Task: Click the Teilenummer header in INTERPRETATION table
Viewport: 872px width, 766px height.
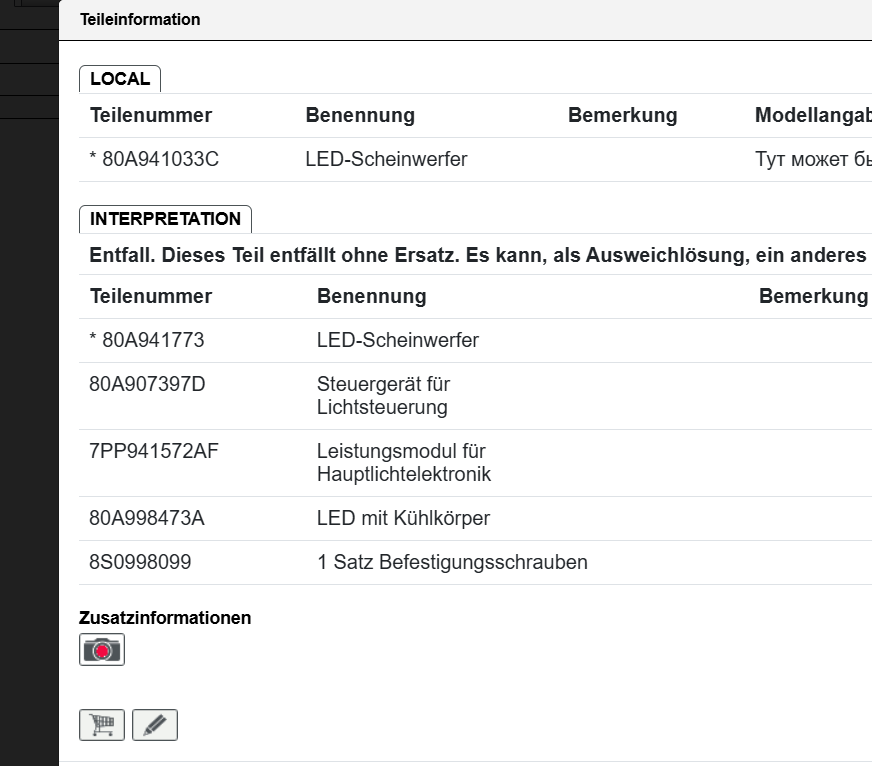Action: coord(151,296)
